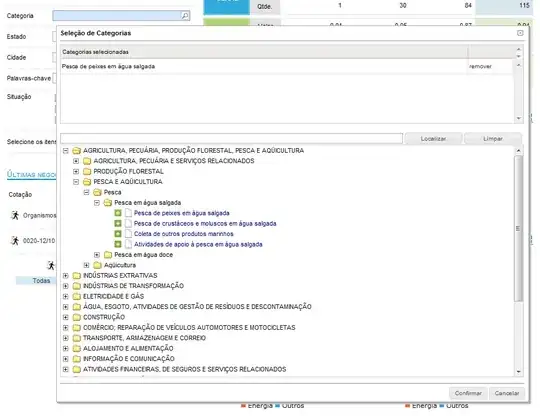Screen dimensions: 540x416
Task: Click the document icon for Pesca de peixes
Action: pyautogui.click(x=128, y=213)
